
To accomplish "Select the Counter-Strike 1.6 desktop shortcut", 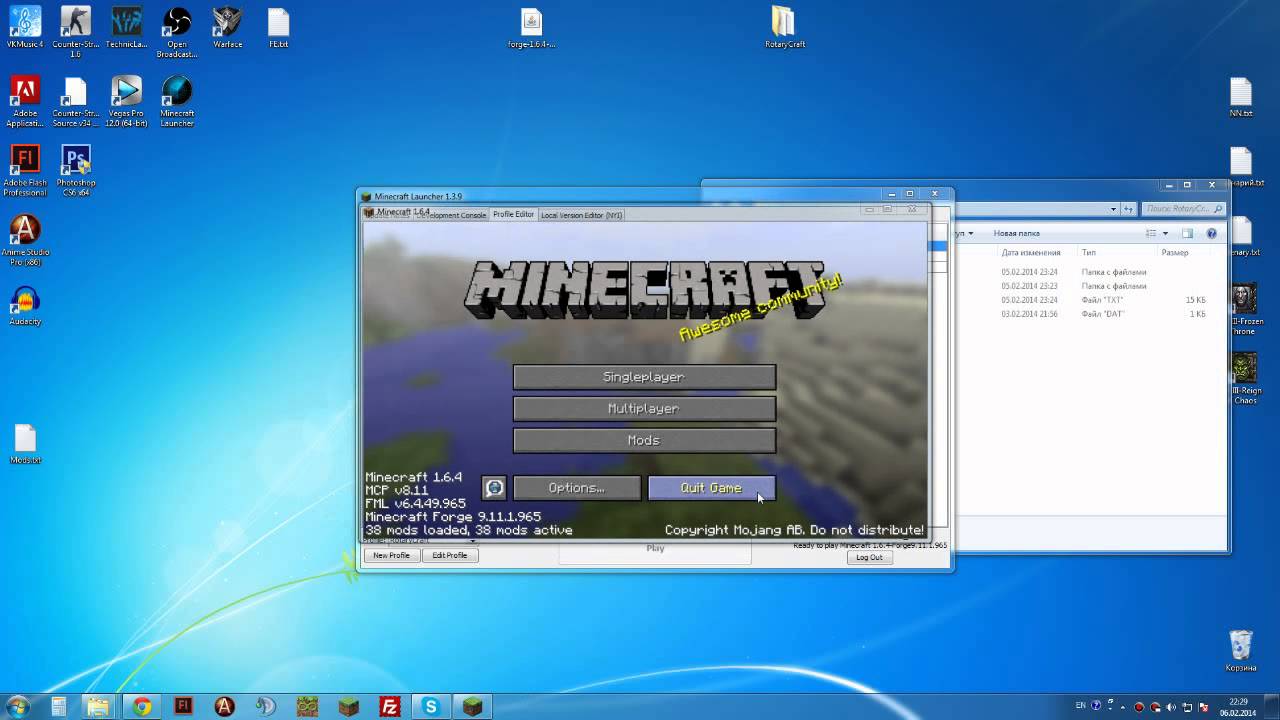I will 75,32.
